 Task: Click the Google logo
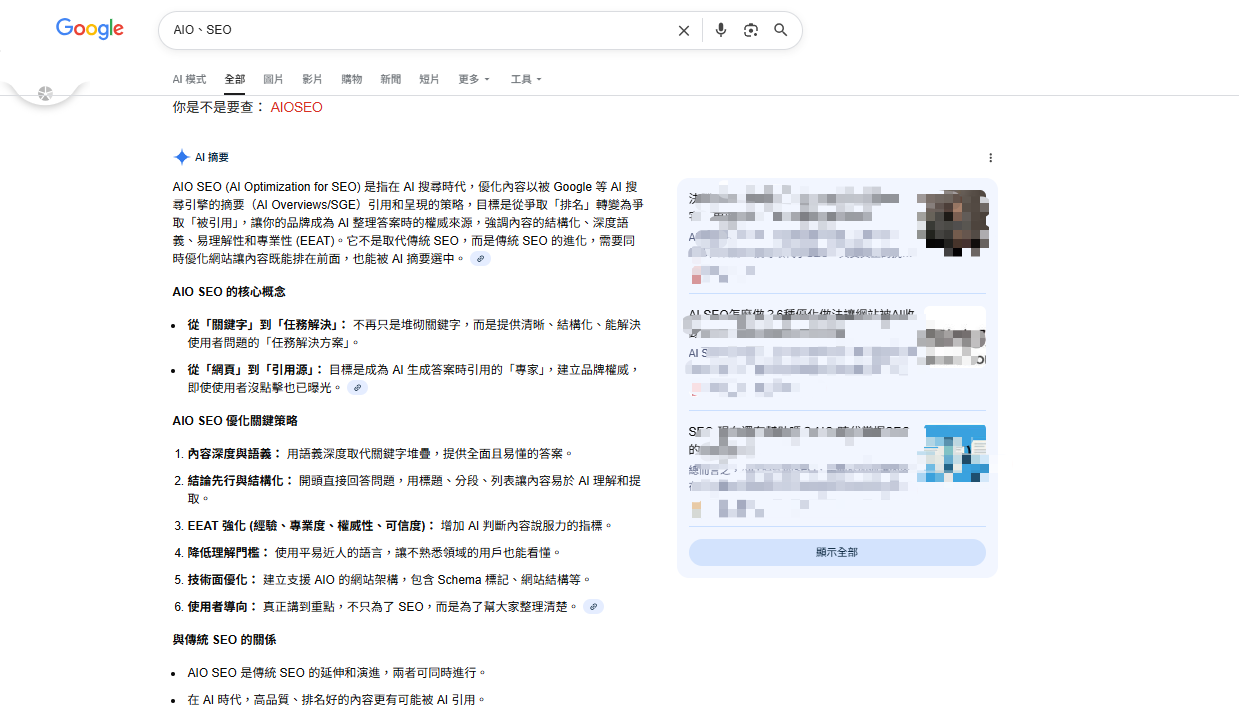pyautogui.click(x=90, y=29)
